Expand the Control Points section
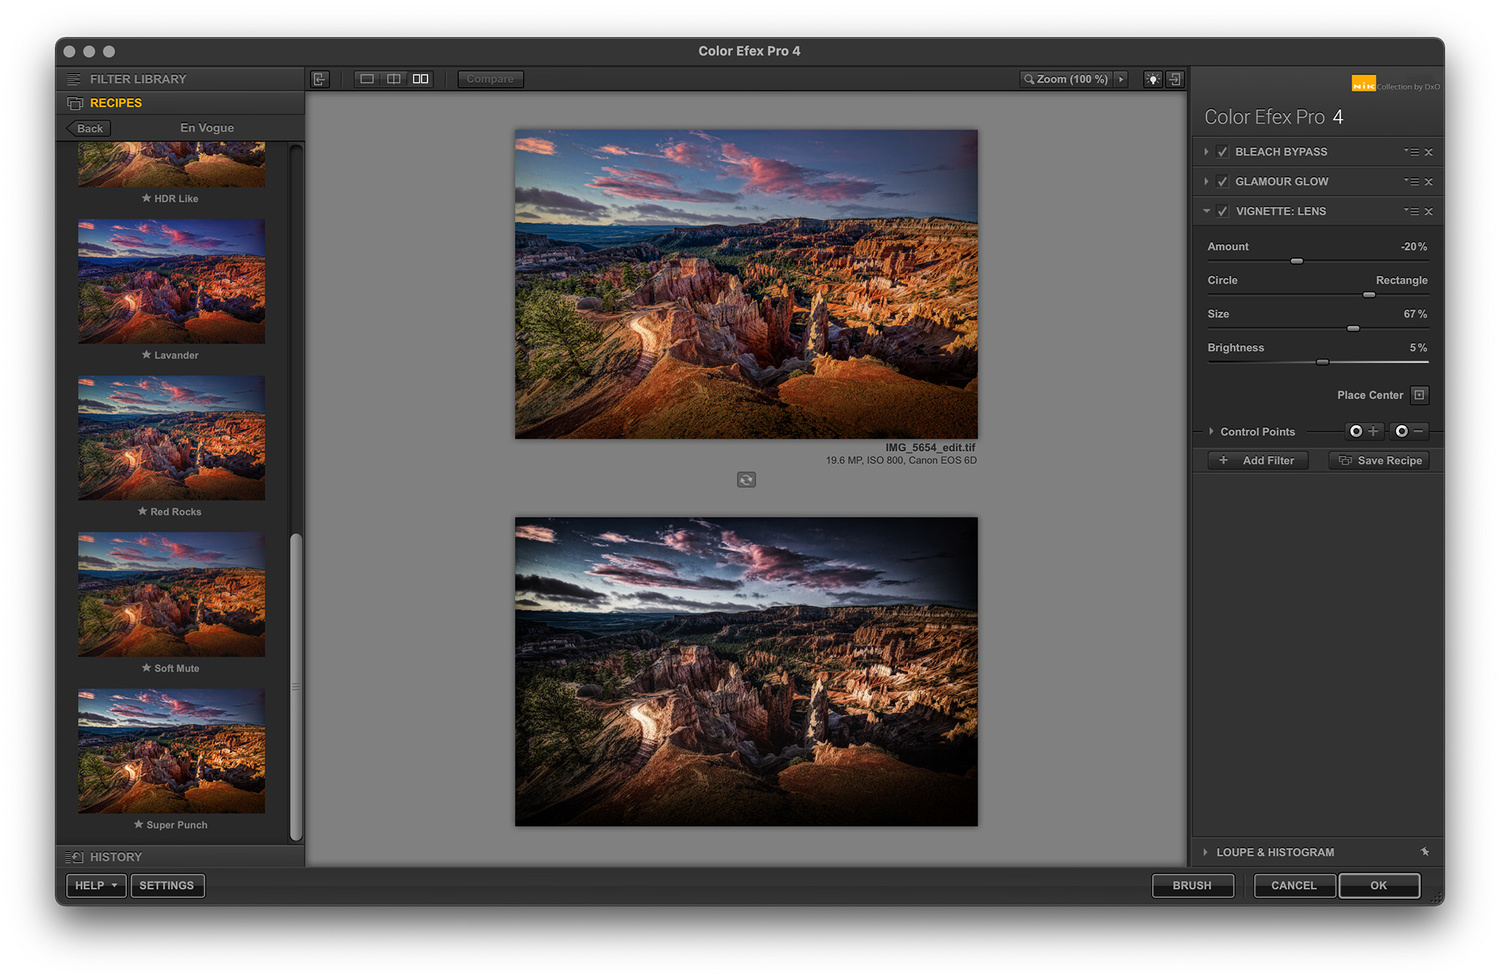 point(1211,432)
